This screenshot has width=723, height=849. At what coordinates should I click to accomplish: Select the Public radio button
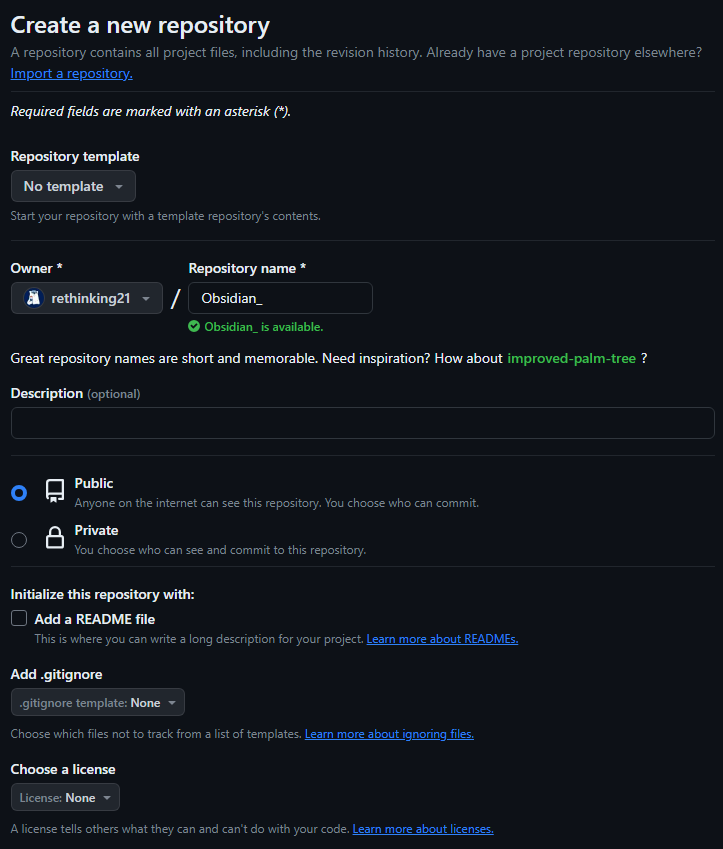click(18, 490)
